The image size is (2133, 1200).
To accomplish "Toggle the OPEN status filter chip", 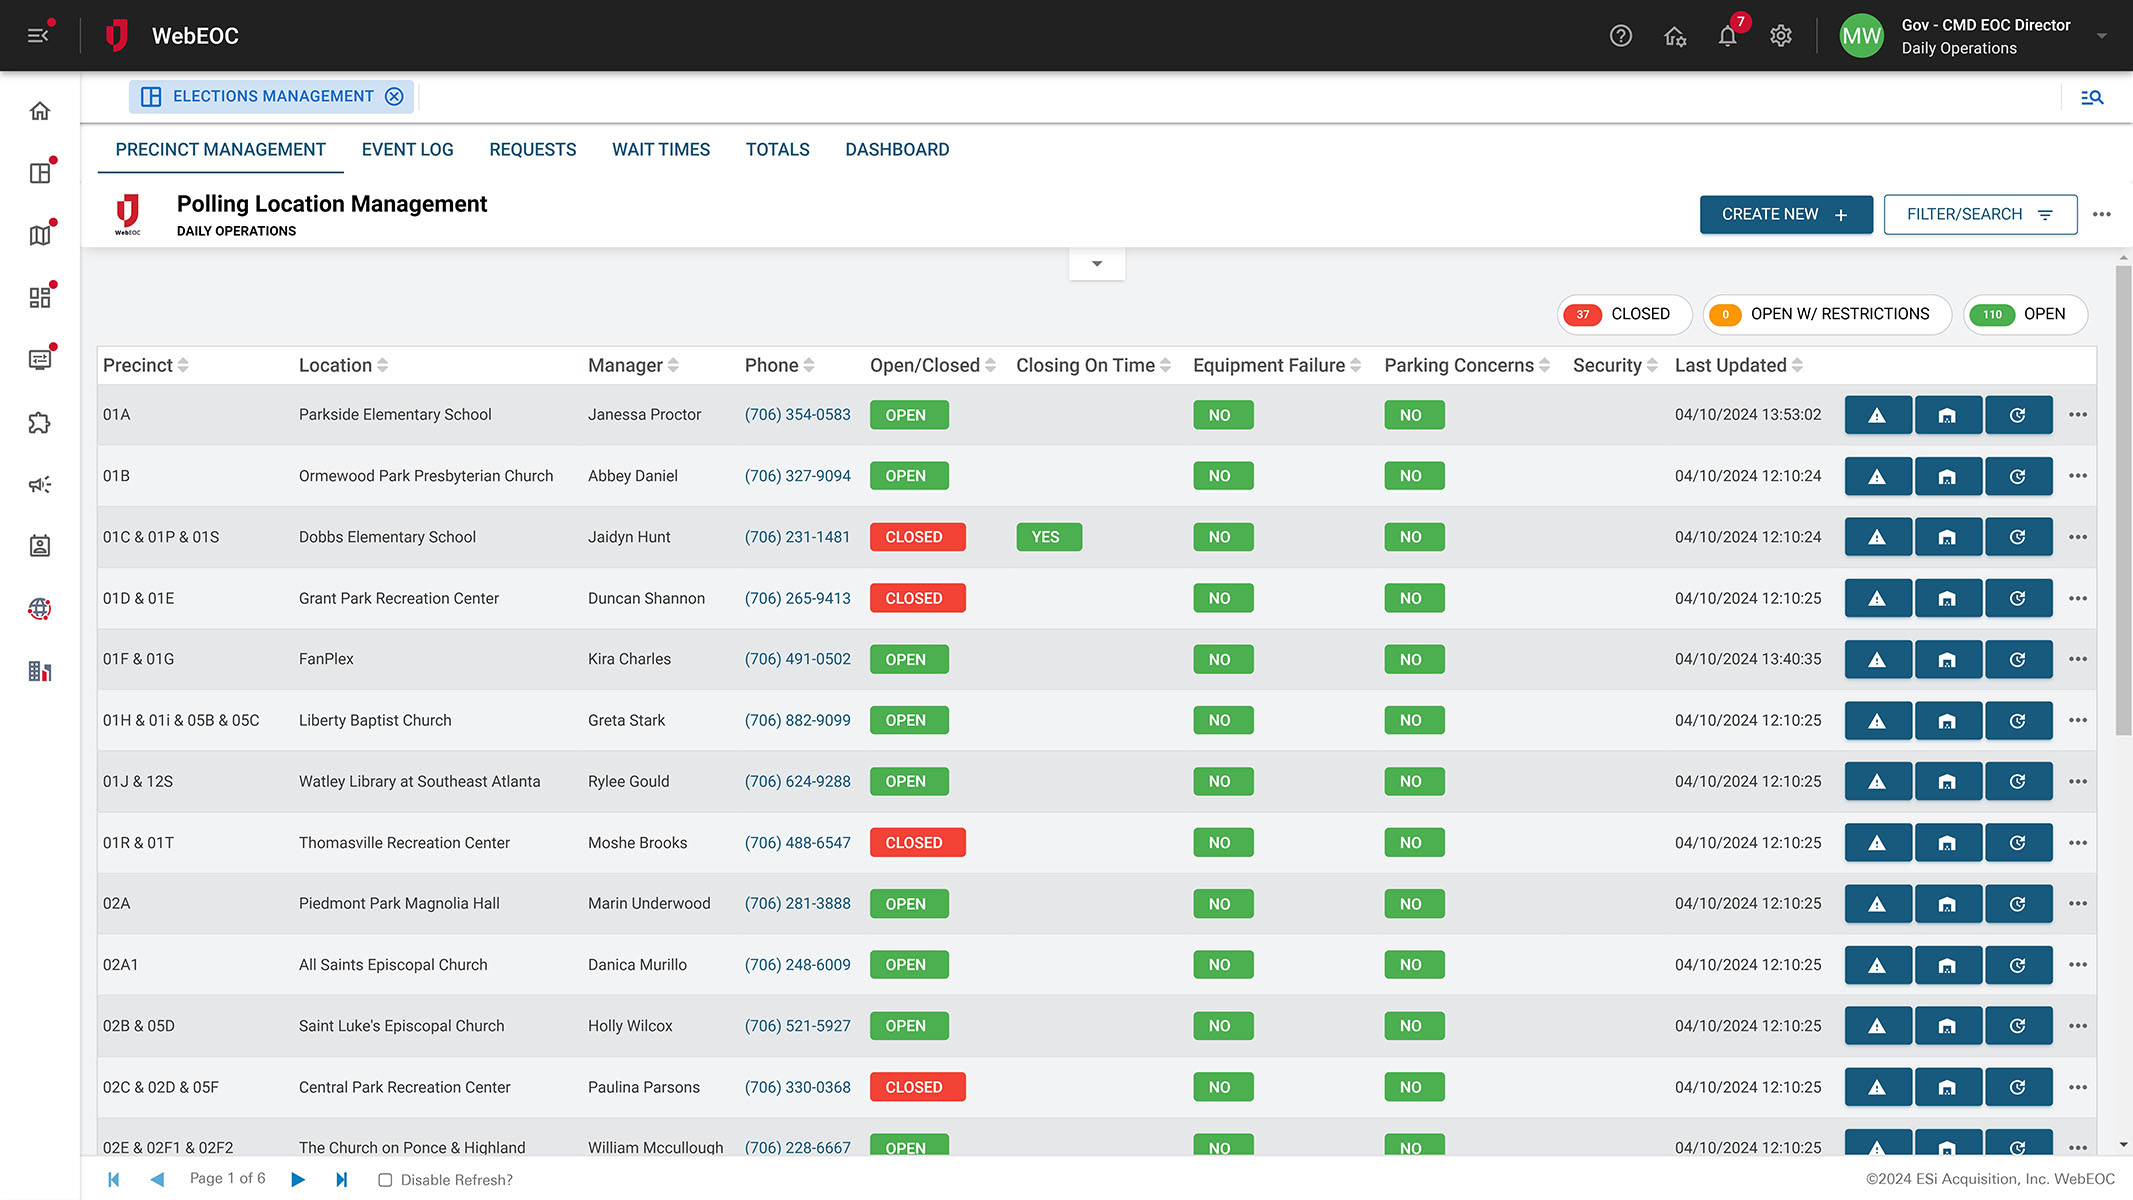I will [2025, 314].
